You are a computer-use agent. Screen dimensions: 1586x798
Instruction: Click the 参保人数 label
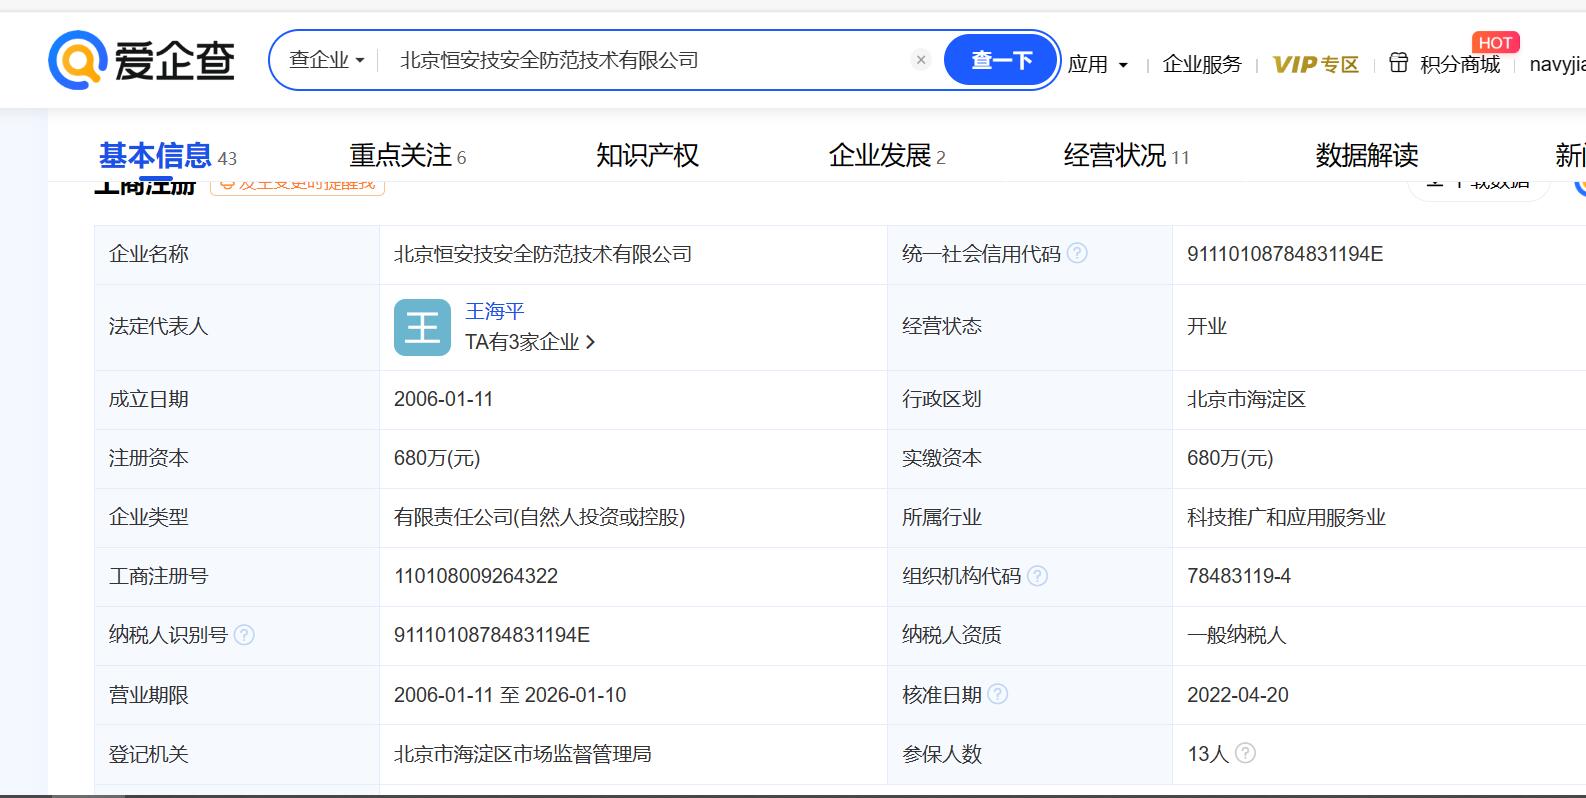point(942,754)
